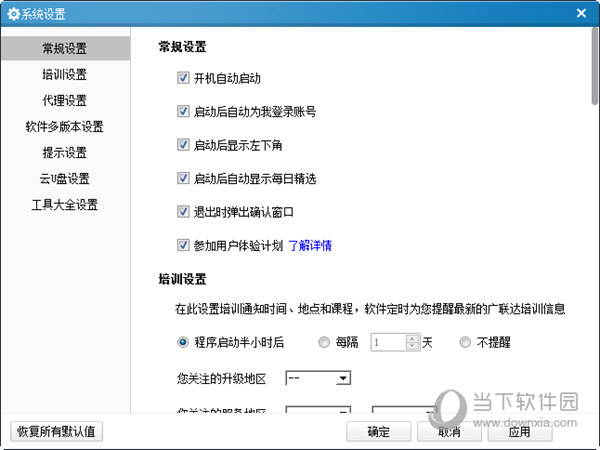Open the 培训设置 sidebar item
This screenshot has width=600, height=450.
[x=65, y=75]
